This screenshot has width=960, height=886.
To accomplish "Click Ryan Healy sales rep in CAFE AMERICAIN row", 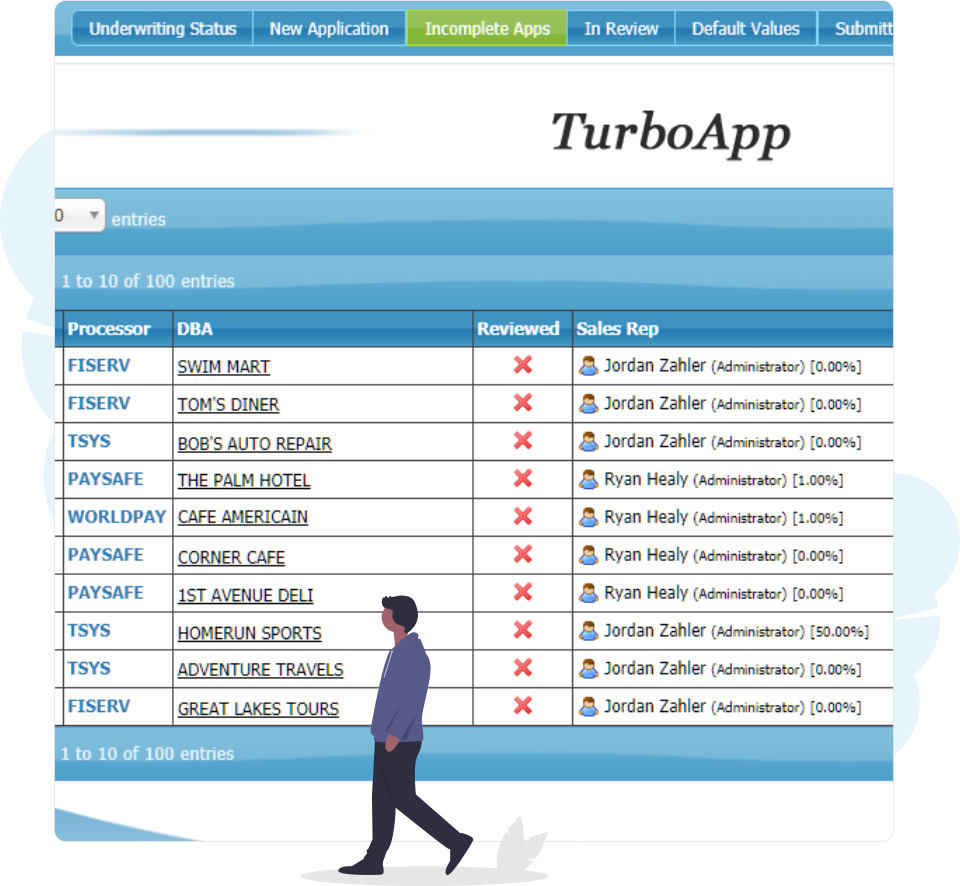I will [x=646, y=517].
